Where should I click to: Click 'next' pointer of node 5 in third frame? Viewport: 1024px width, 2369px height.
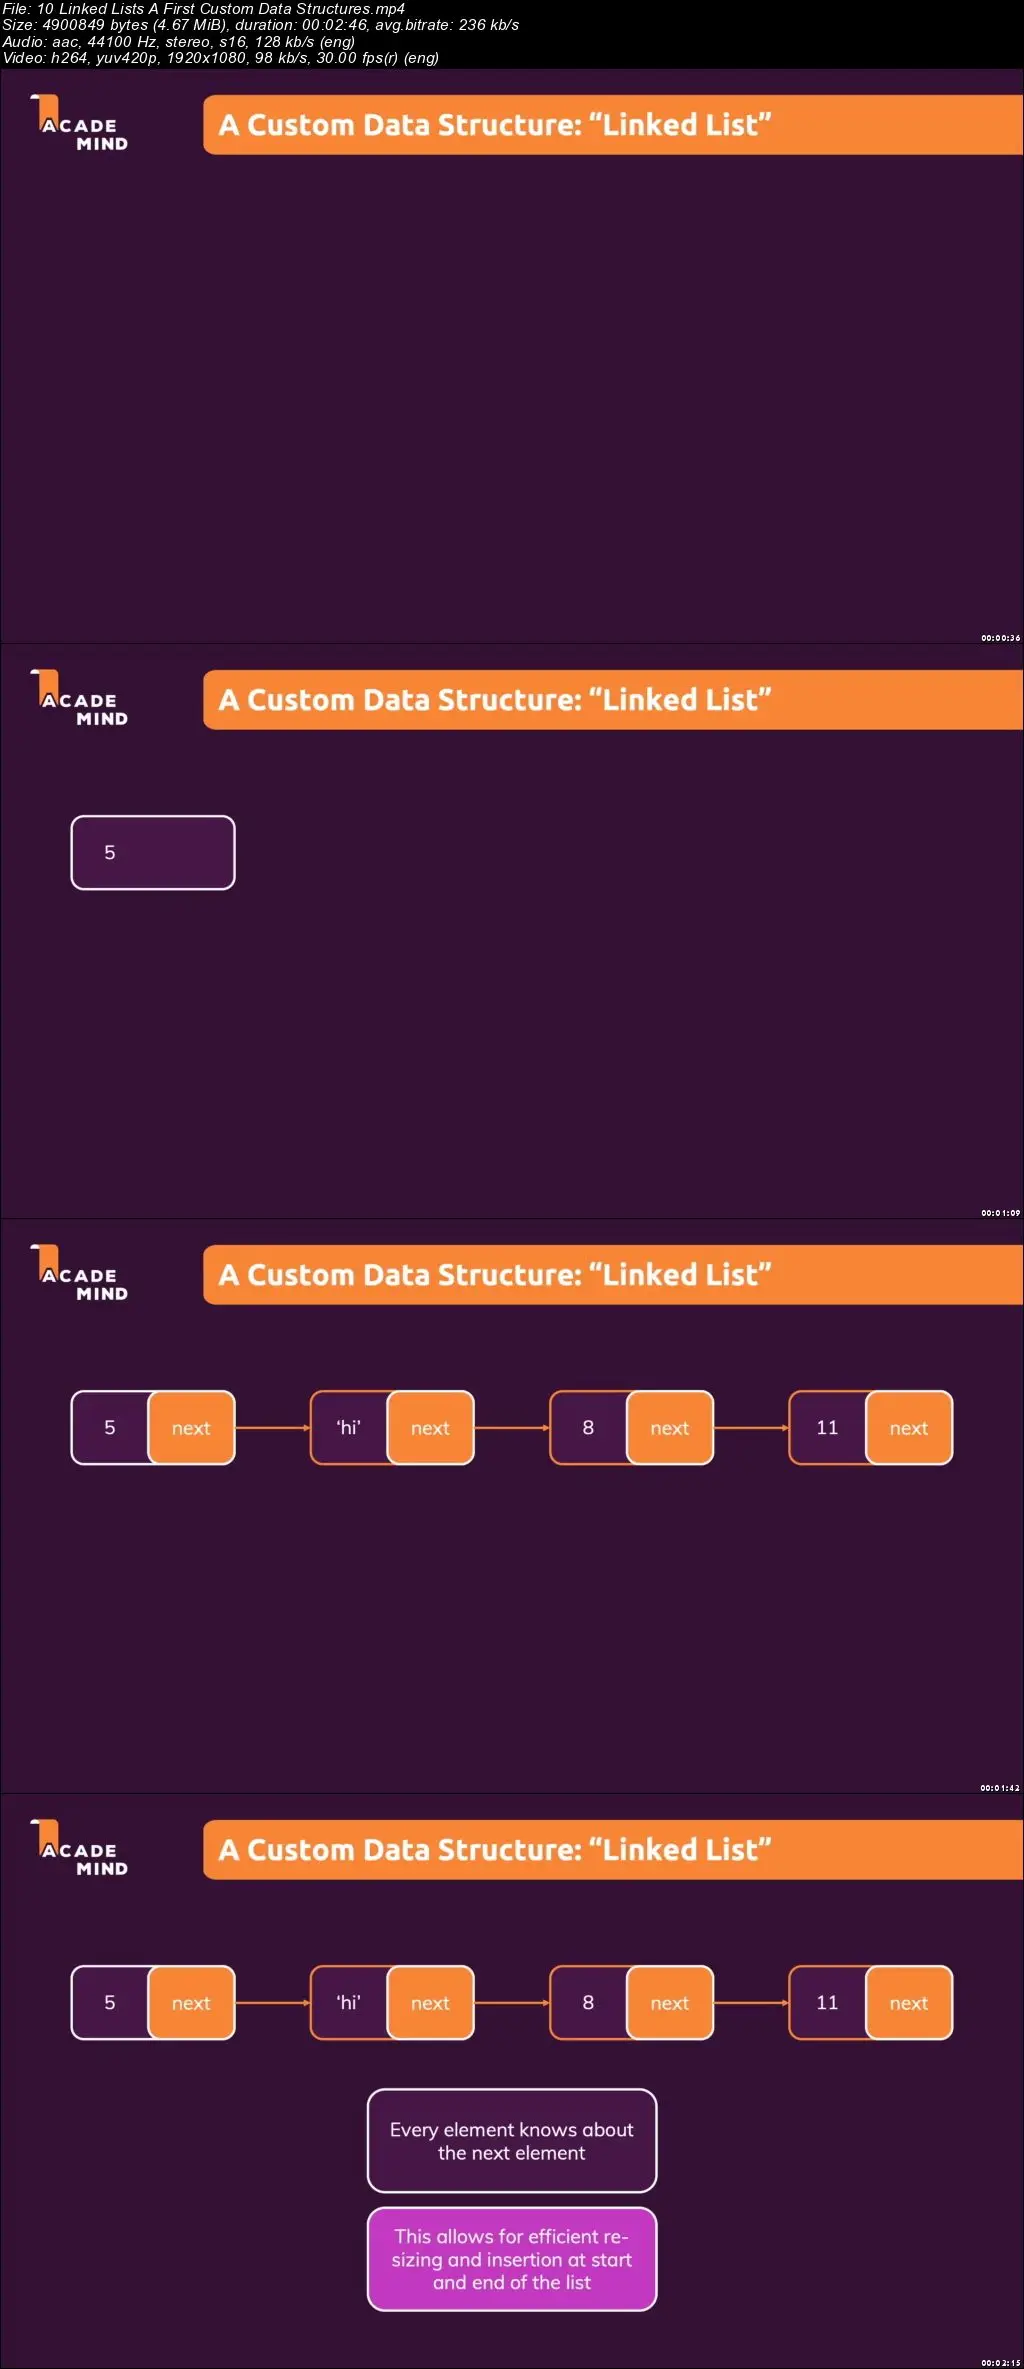click(191, 1428)
